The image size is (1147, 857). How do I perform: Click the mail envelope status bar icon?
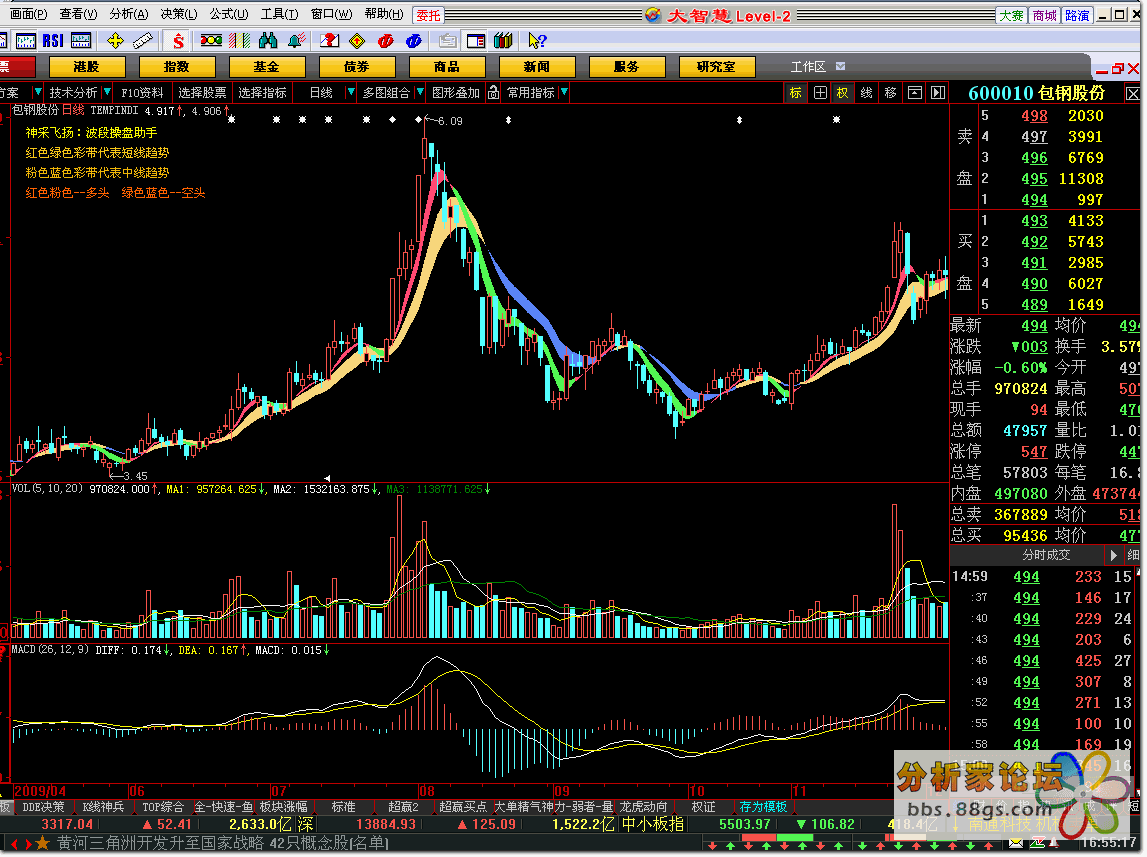point(1016,844)
